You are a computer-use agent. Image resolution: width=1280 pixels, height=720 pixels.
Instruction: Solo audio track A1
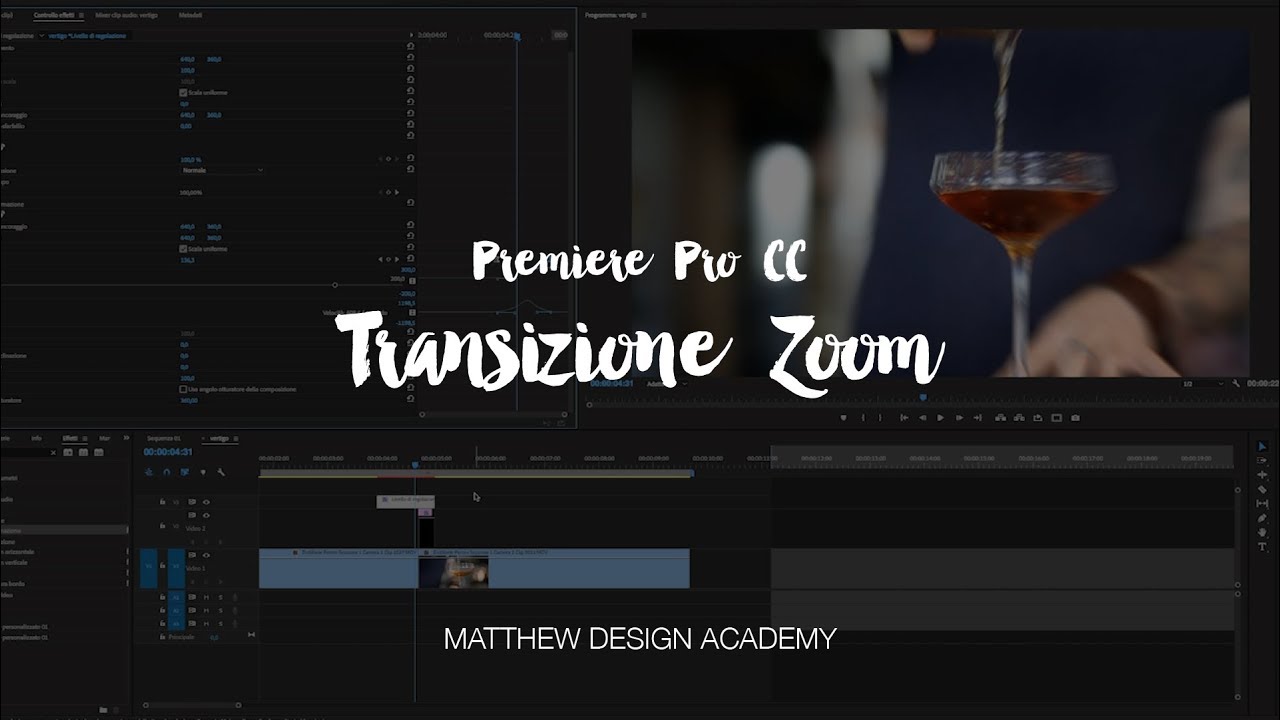coord(220,598)
